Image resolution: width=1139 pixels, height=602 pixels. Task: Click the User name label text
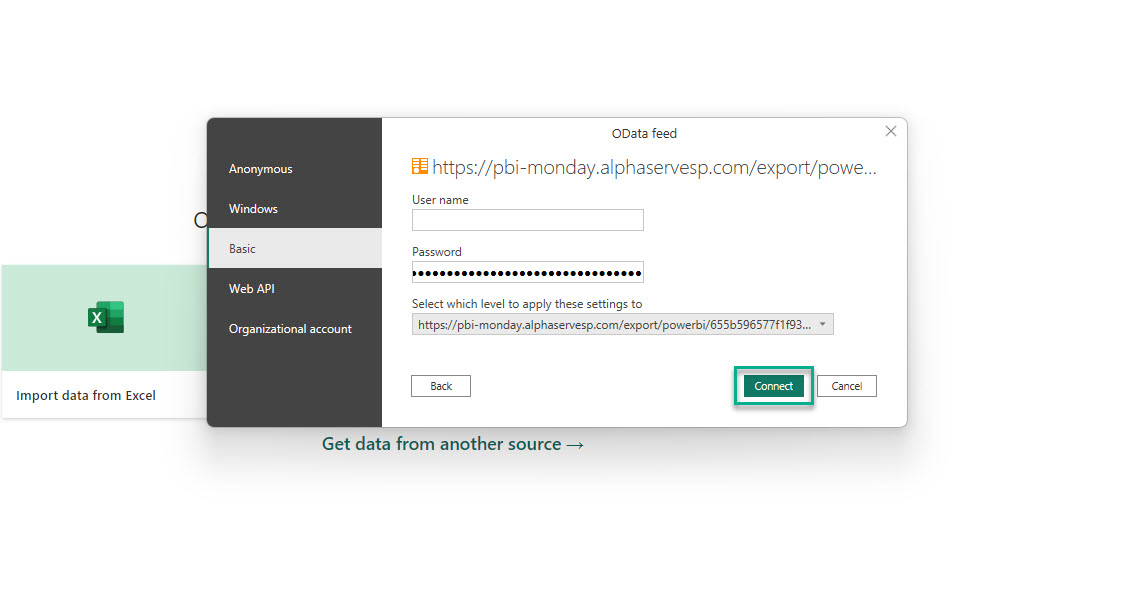pyautogui.click(x=440, y=200)
